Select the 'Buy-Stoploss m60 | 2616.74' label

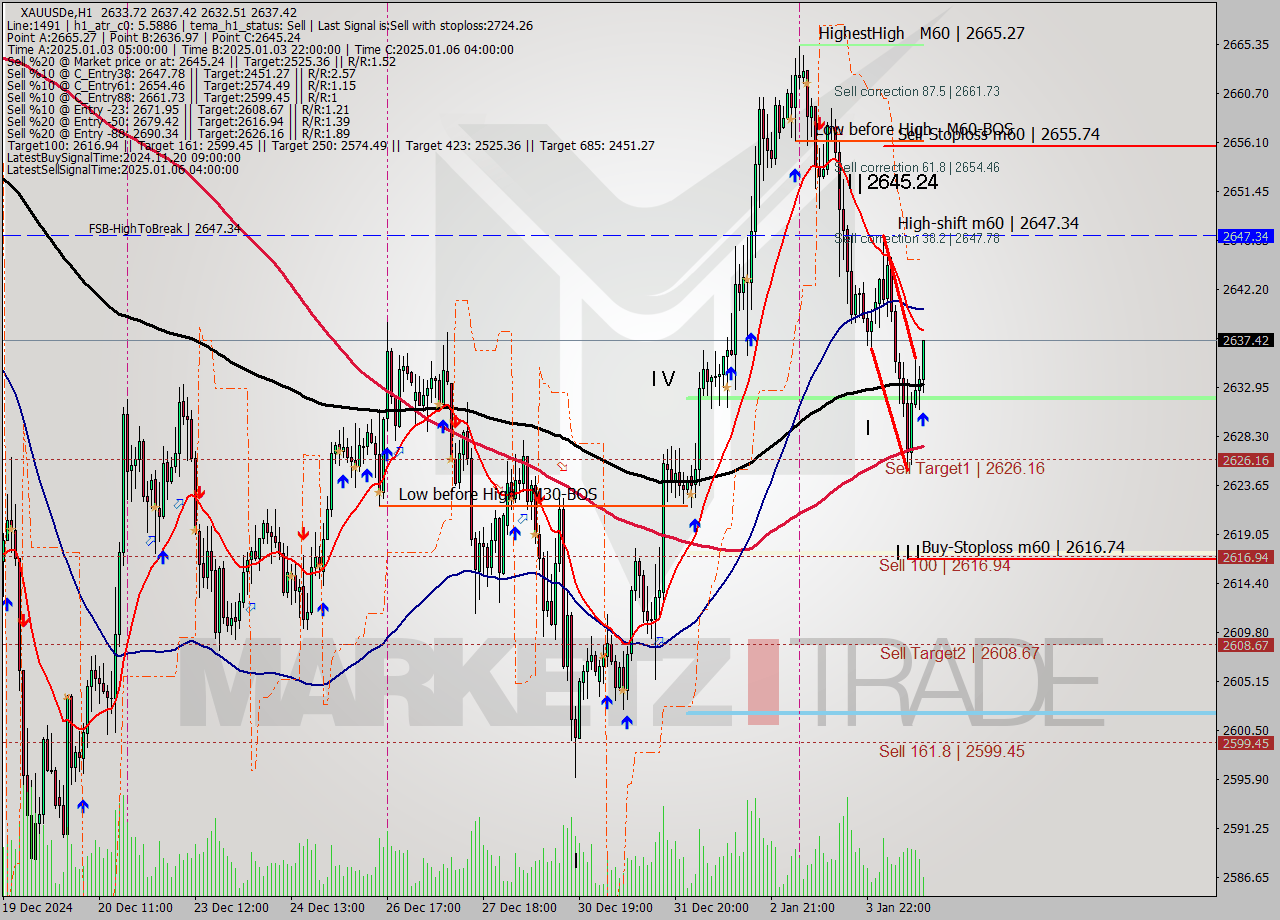click(1023, 547)
